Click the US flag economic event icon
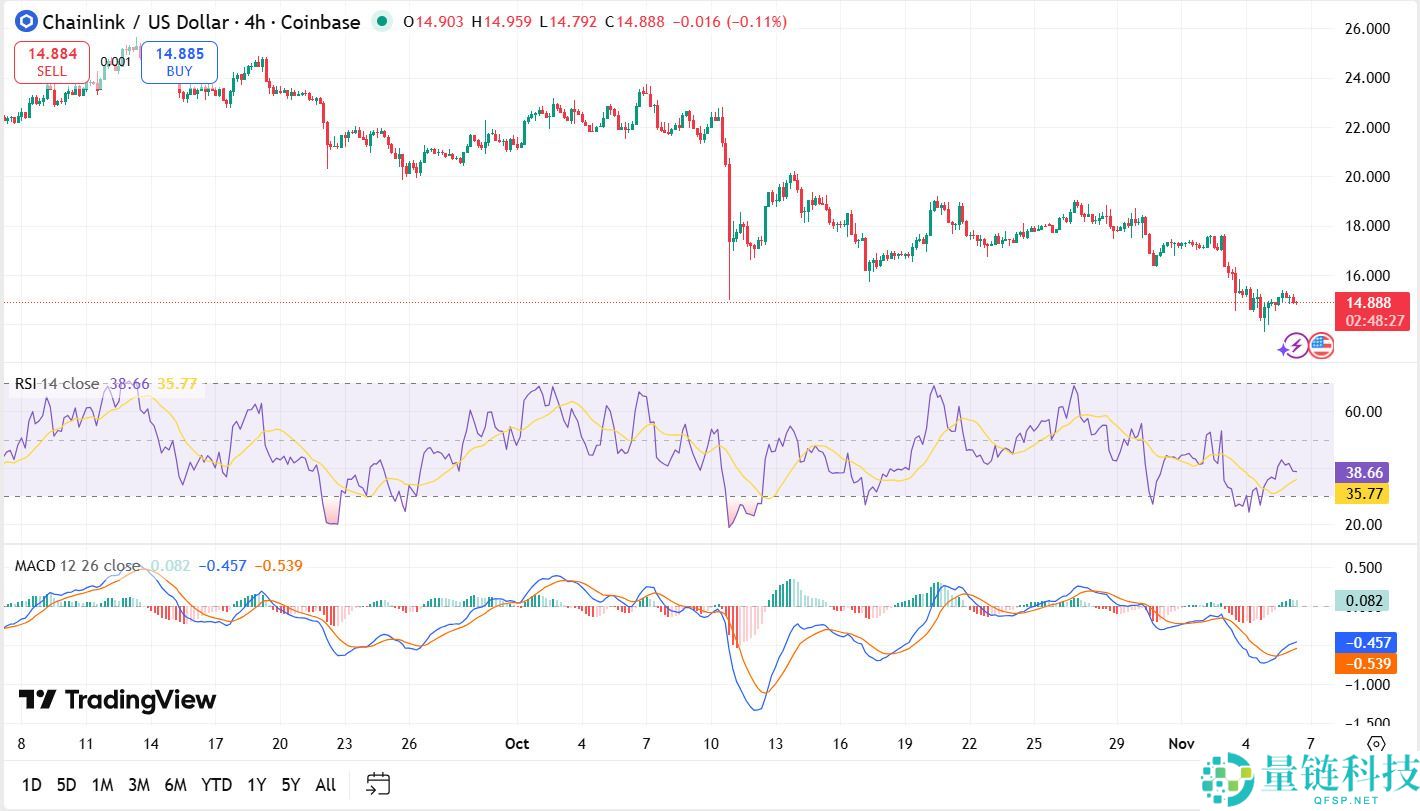 [x=1321, y=346]
